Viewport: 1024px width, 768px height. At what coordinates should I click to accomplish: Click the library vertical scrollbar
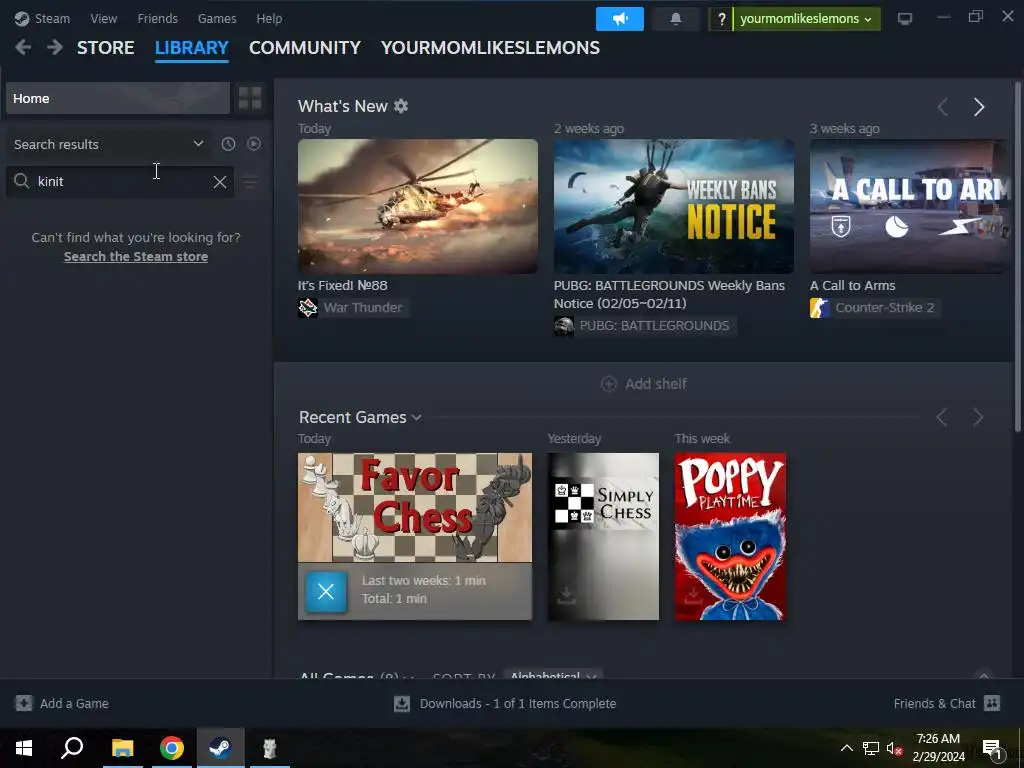pyautogui.click(x=1017, y=258)
